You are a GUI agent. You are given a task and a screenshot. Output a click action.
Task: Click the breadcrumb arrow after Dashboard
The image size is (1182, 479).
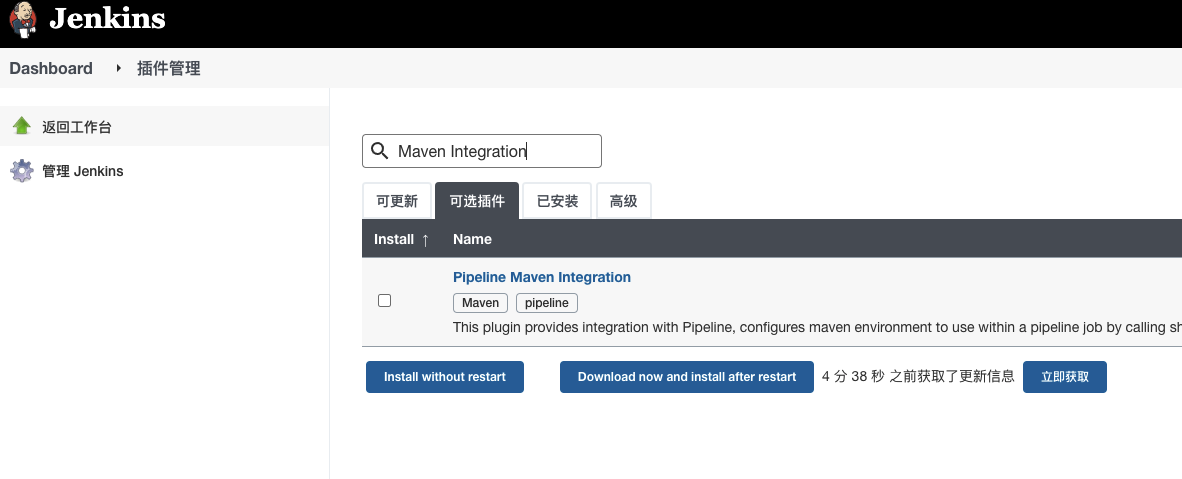coord(119,69)
